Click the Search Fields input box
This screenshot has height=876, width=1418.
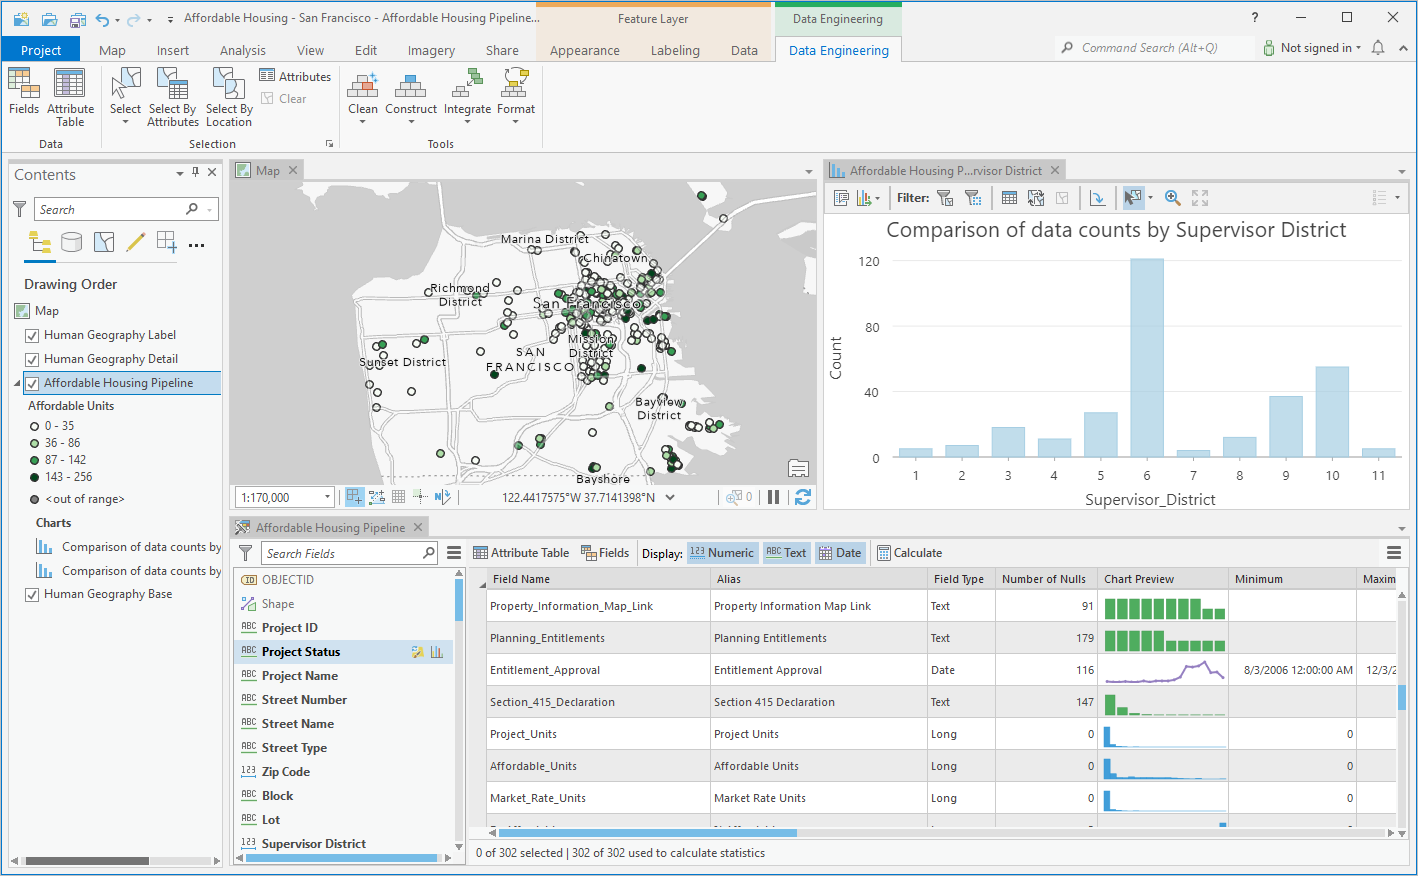coord(340,554)
